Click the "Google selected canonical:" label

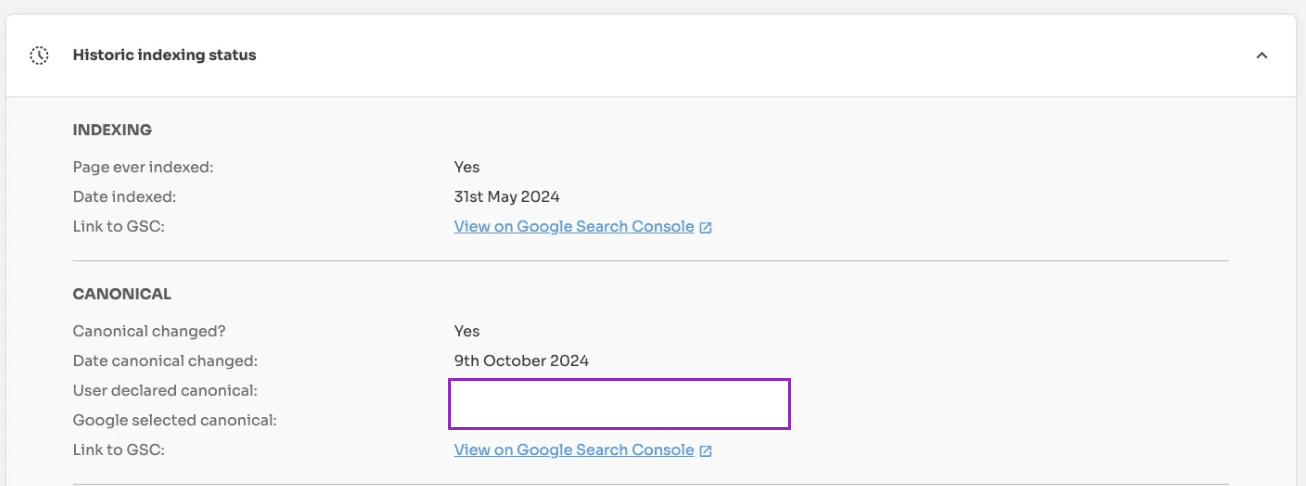(x=174, y=420)
